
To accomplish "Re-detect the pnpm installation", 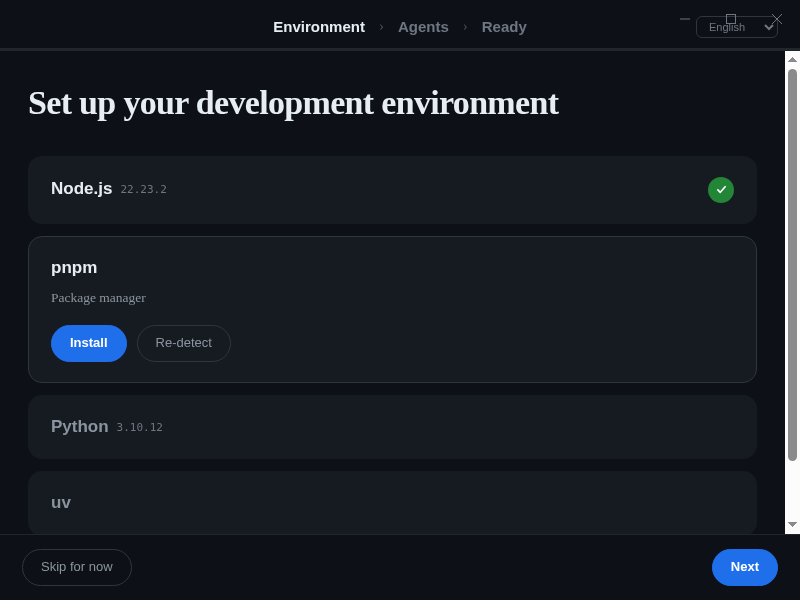I will click(184, 343).
